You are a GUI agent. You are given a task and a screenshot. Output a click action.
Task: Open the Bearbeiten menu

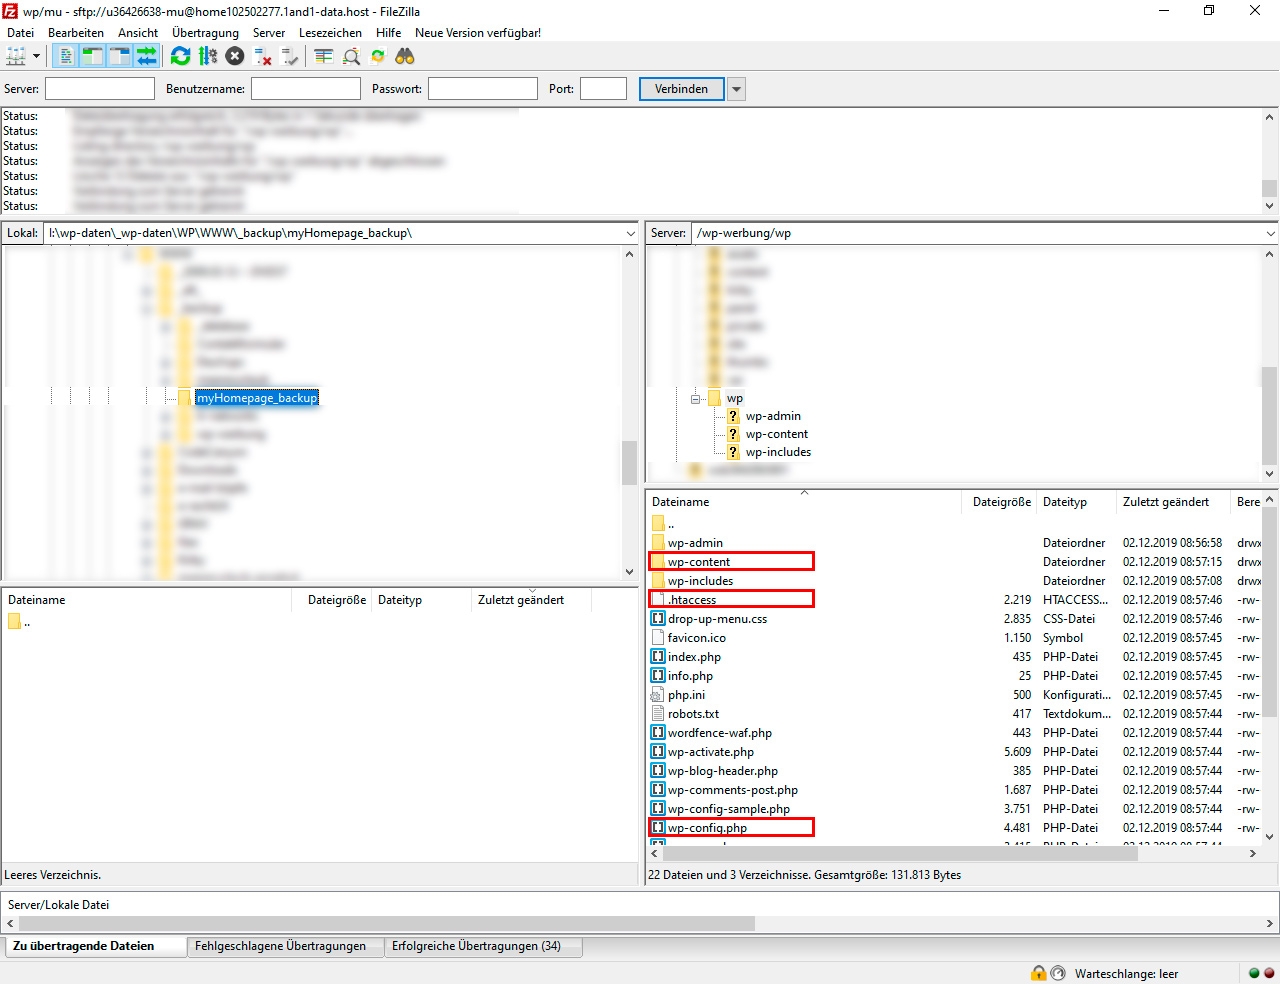click(x=76, y=33)
